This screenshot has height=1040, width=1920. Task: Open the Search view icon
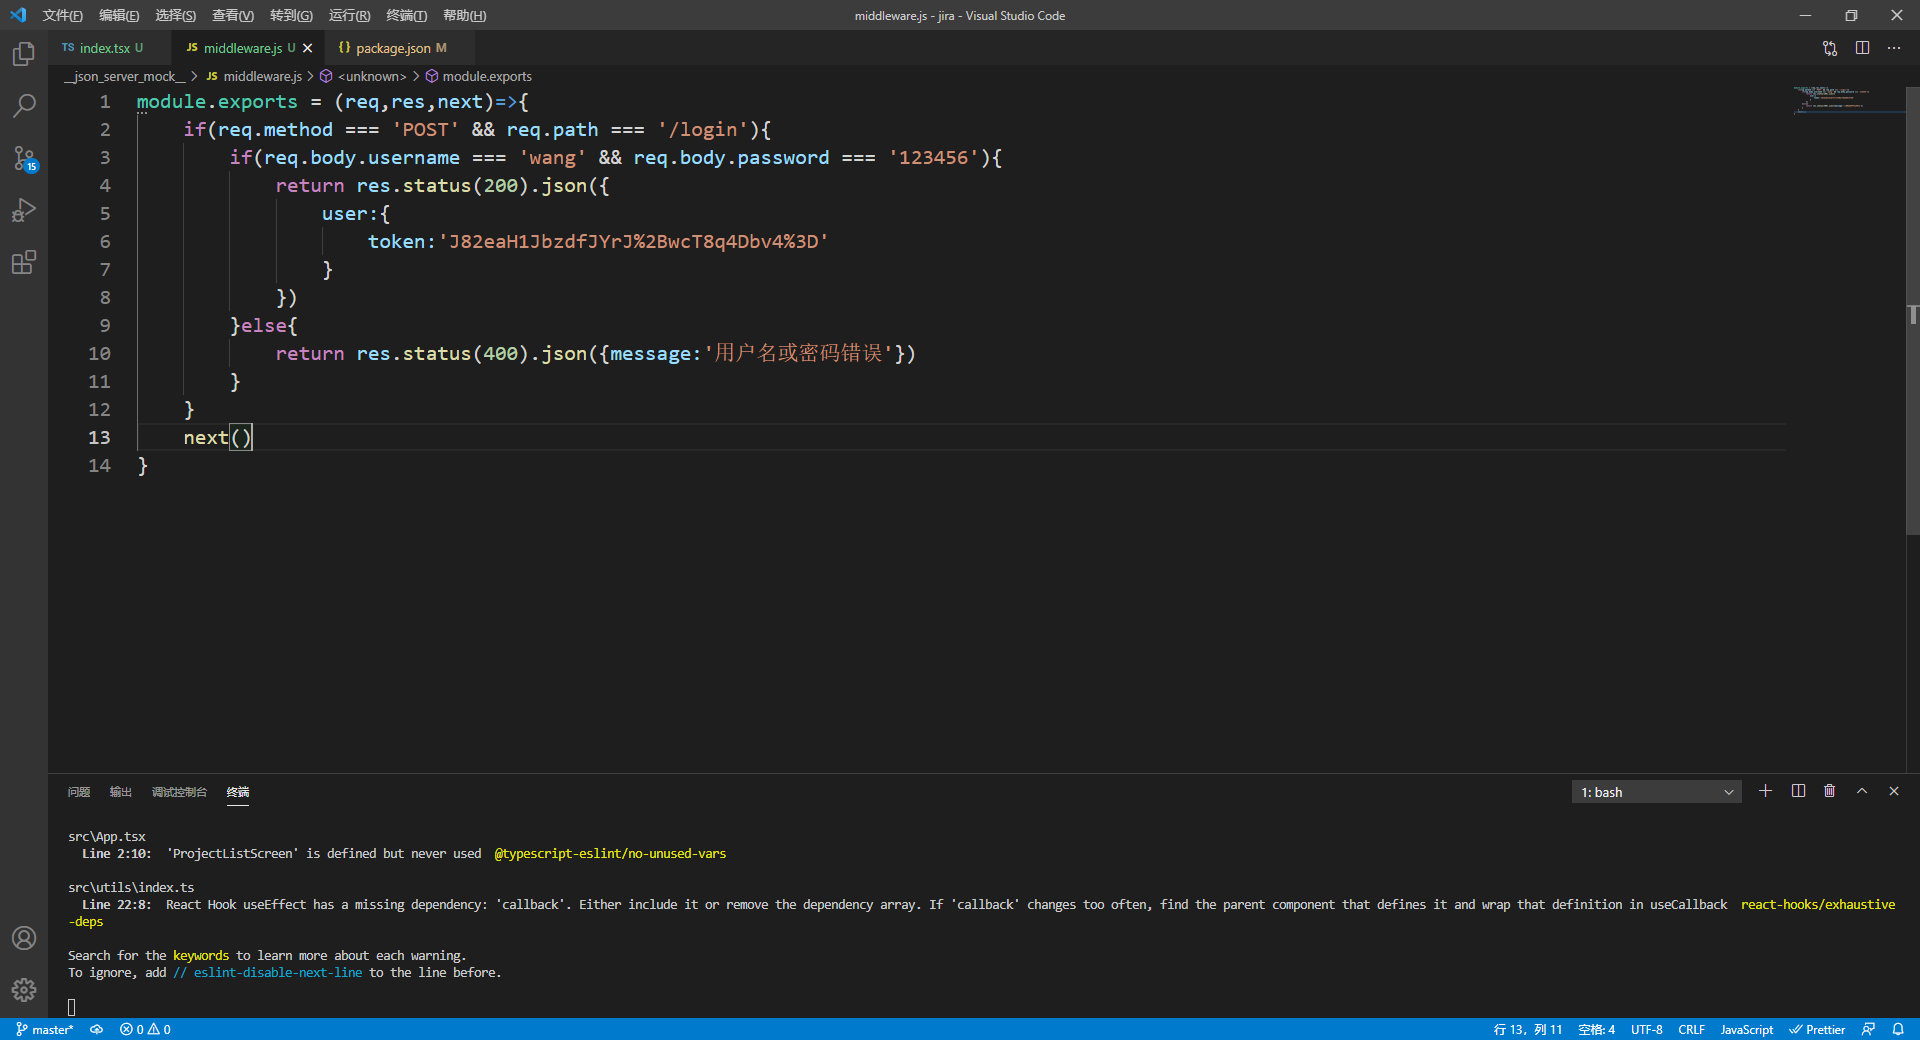[x=24, y=105]
